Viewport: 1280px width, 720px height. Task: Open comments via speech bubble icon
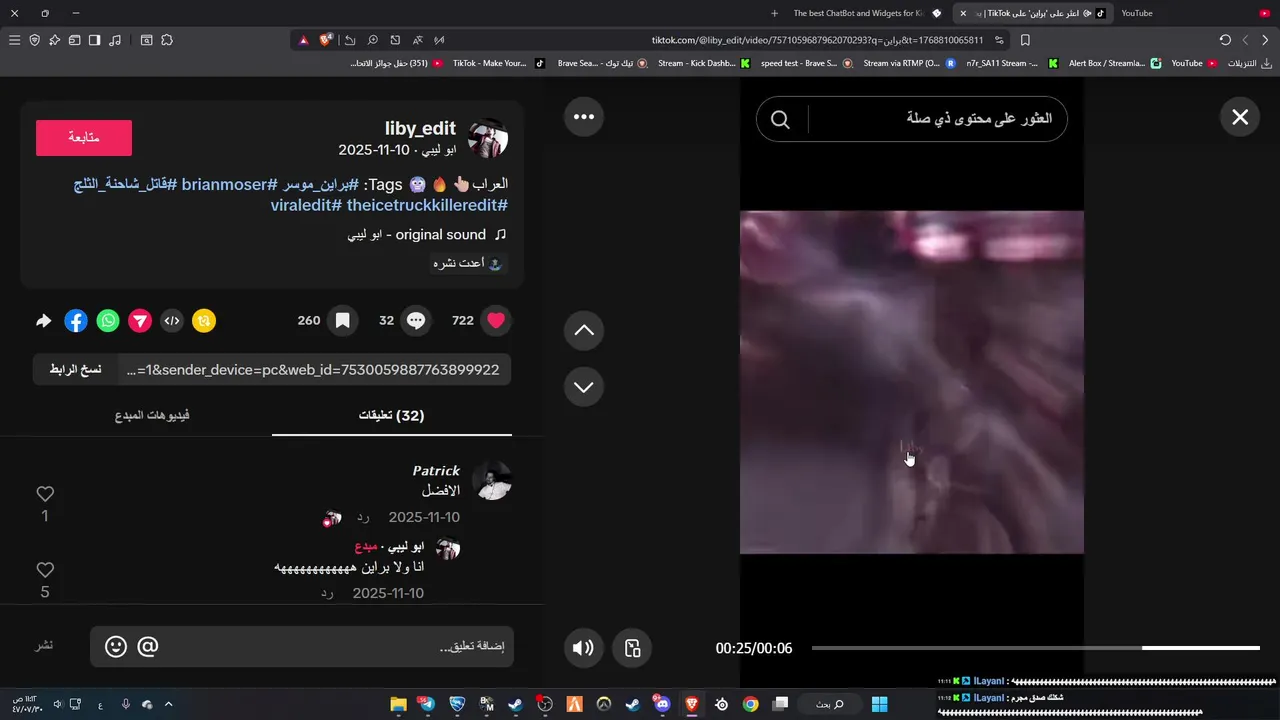(416, 321)
